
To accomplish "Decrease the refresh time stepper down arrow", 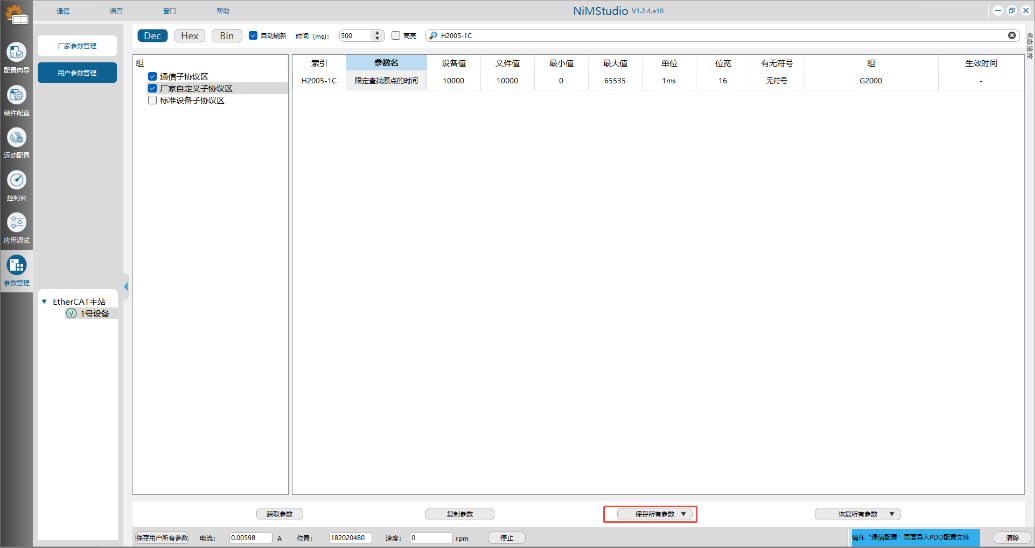I will point(378,38).
